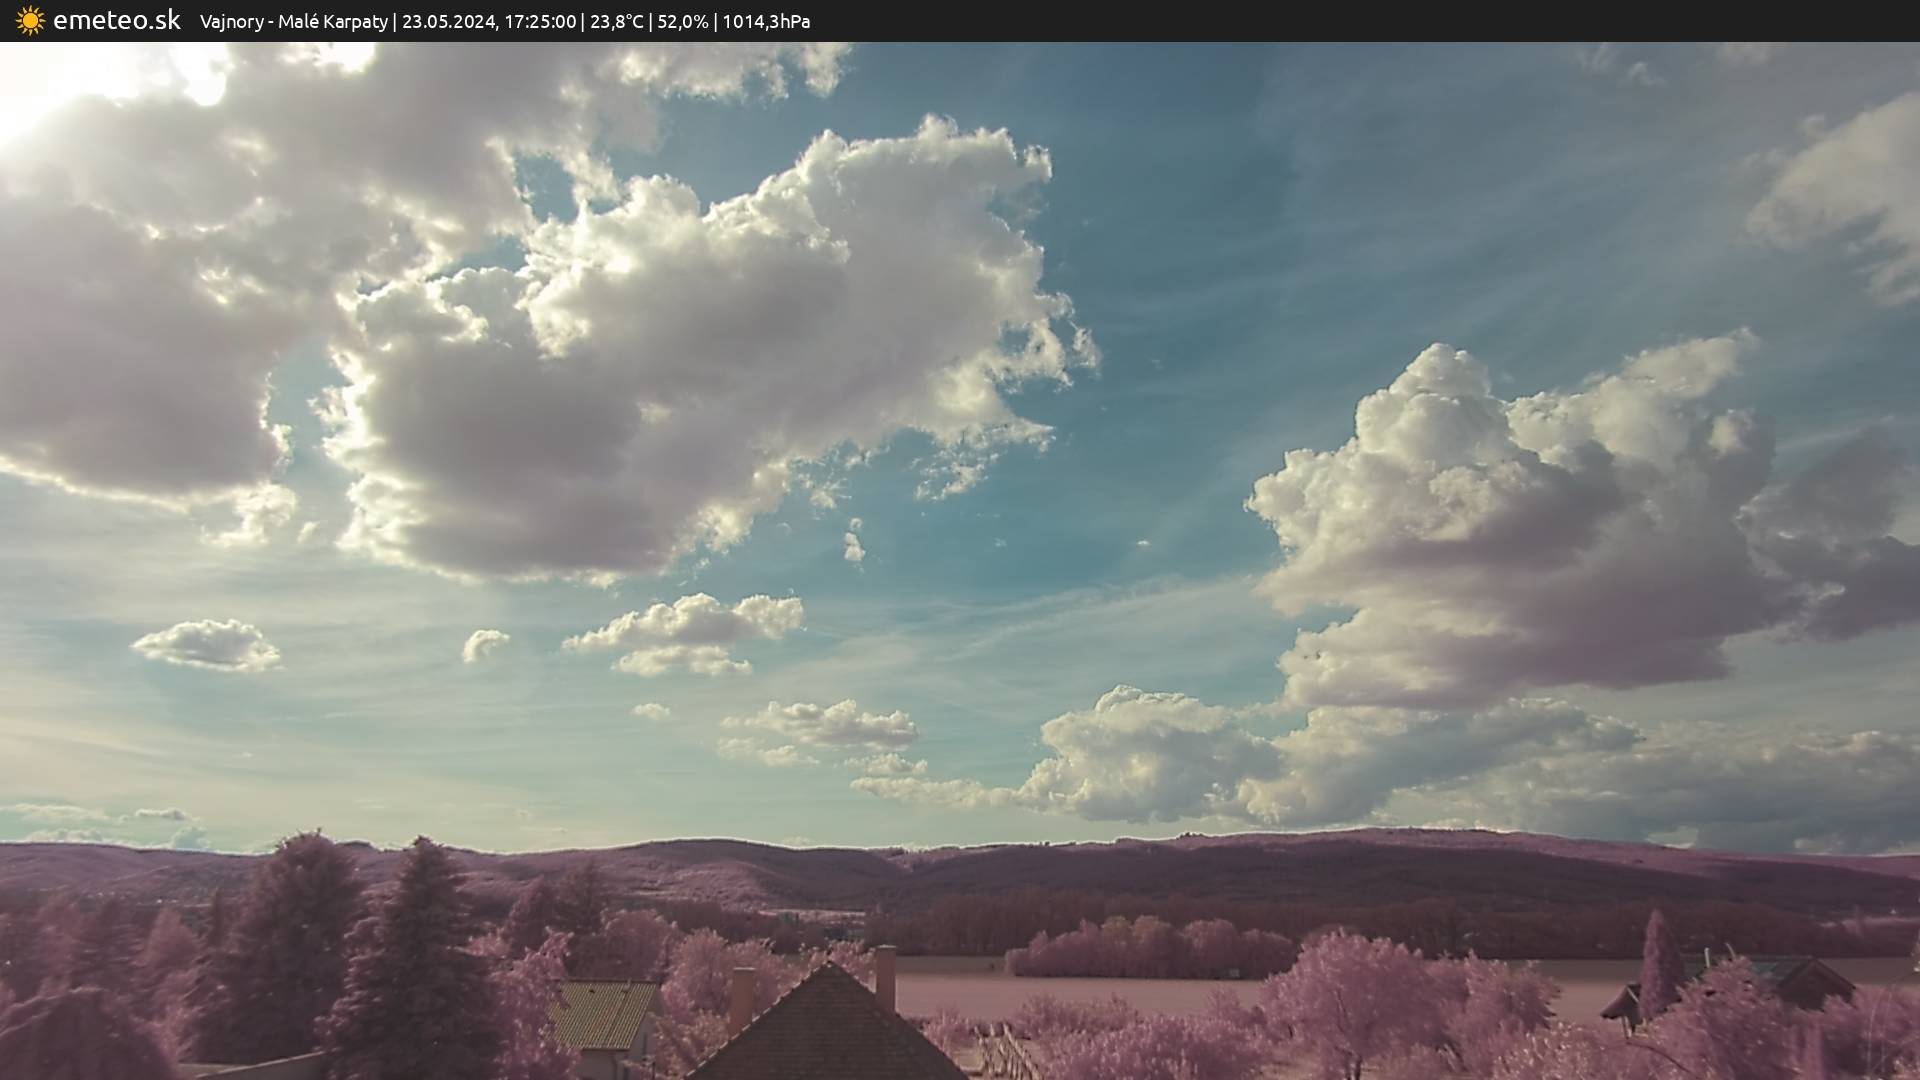Click the date 23.05.2024 in header
1920x1080 pixels.
tap(449, 22)
